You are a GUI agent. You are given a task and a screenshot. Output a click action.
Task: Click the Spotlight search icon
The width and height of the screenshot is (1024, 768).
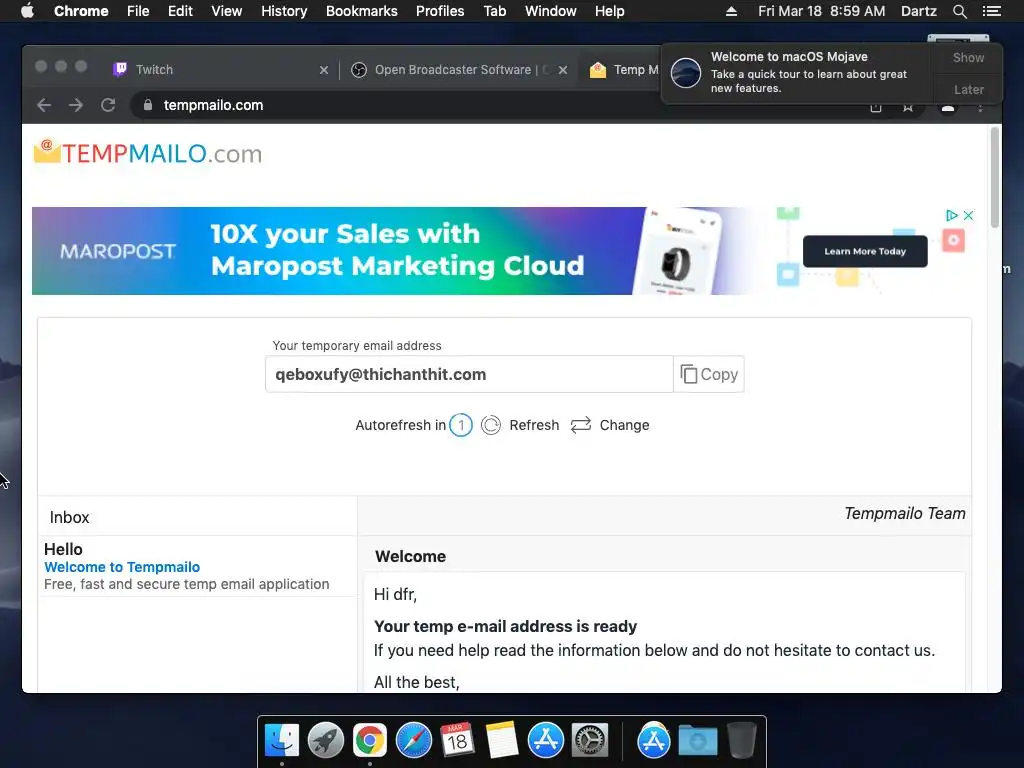[x=959, y=11]
